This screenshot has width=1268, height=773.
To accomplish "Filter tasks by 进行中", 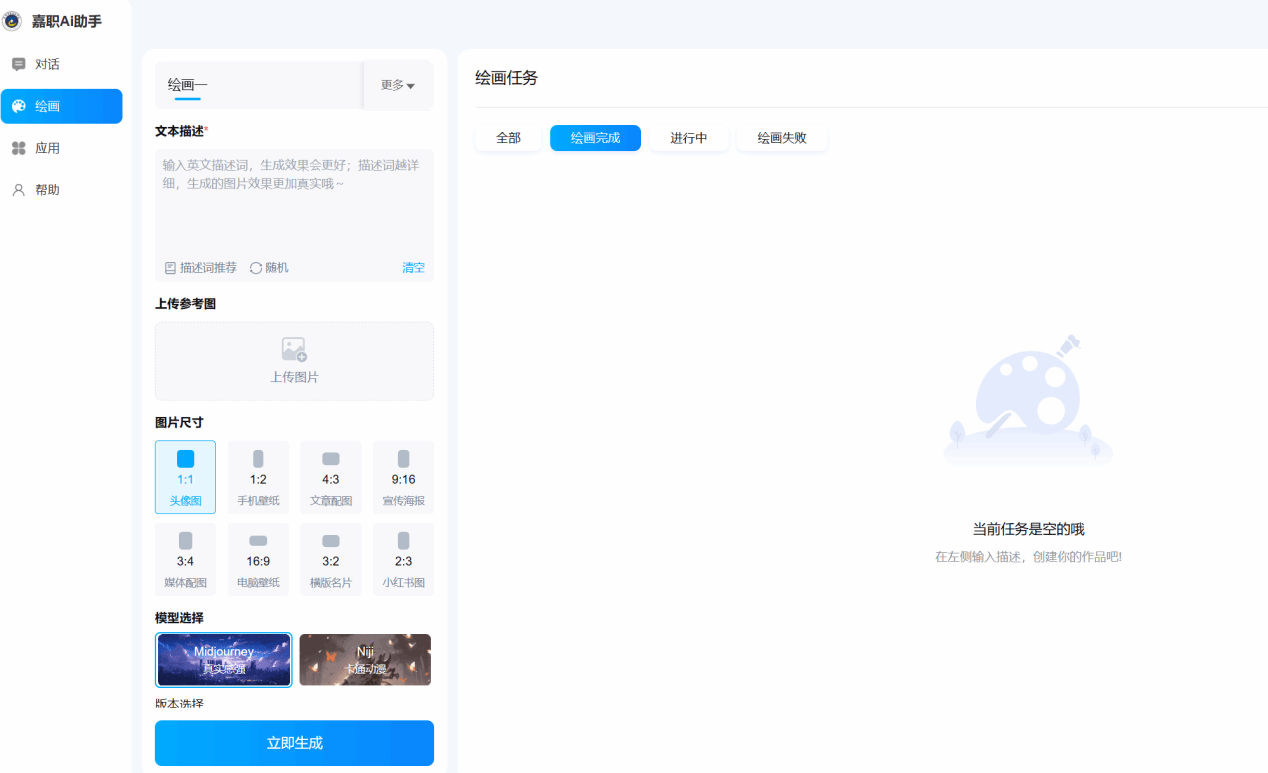I will point(688,138).
